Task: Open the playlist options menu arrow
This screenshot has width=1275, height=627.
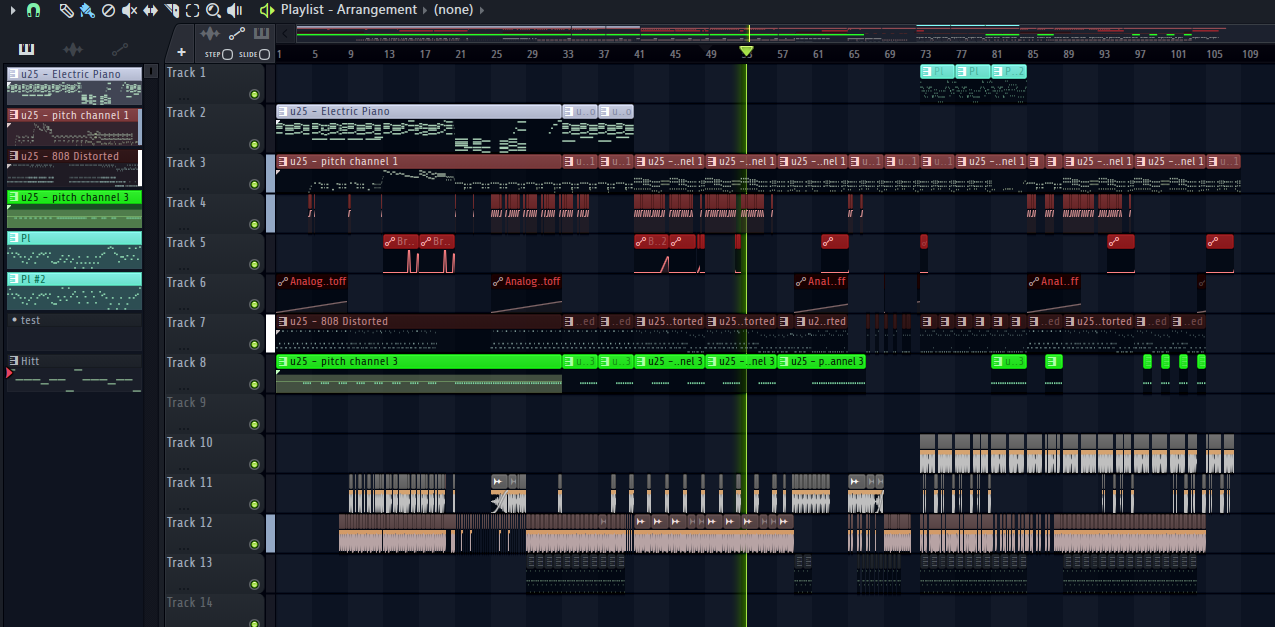Action: click(12, 10)
